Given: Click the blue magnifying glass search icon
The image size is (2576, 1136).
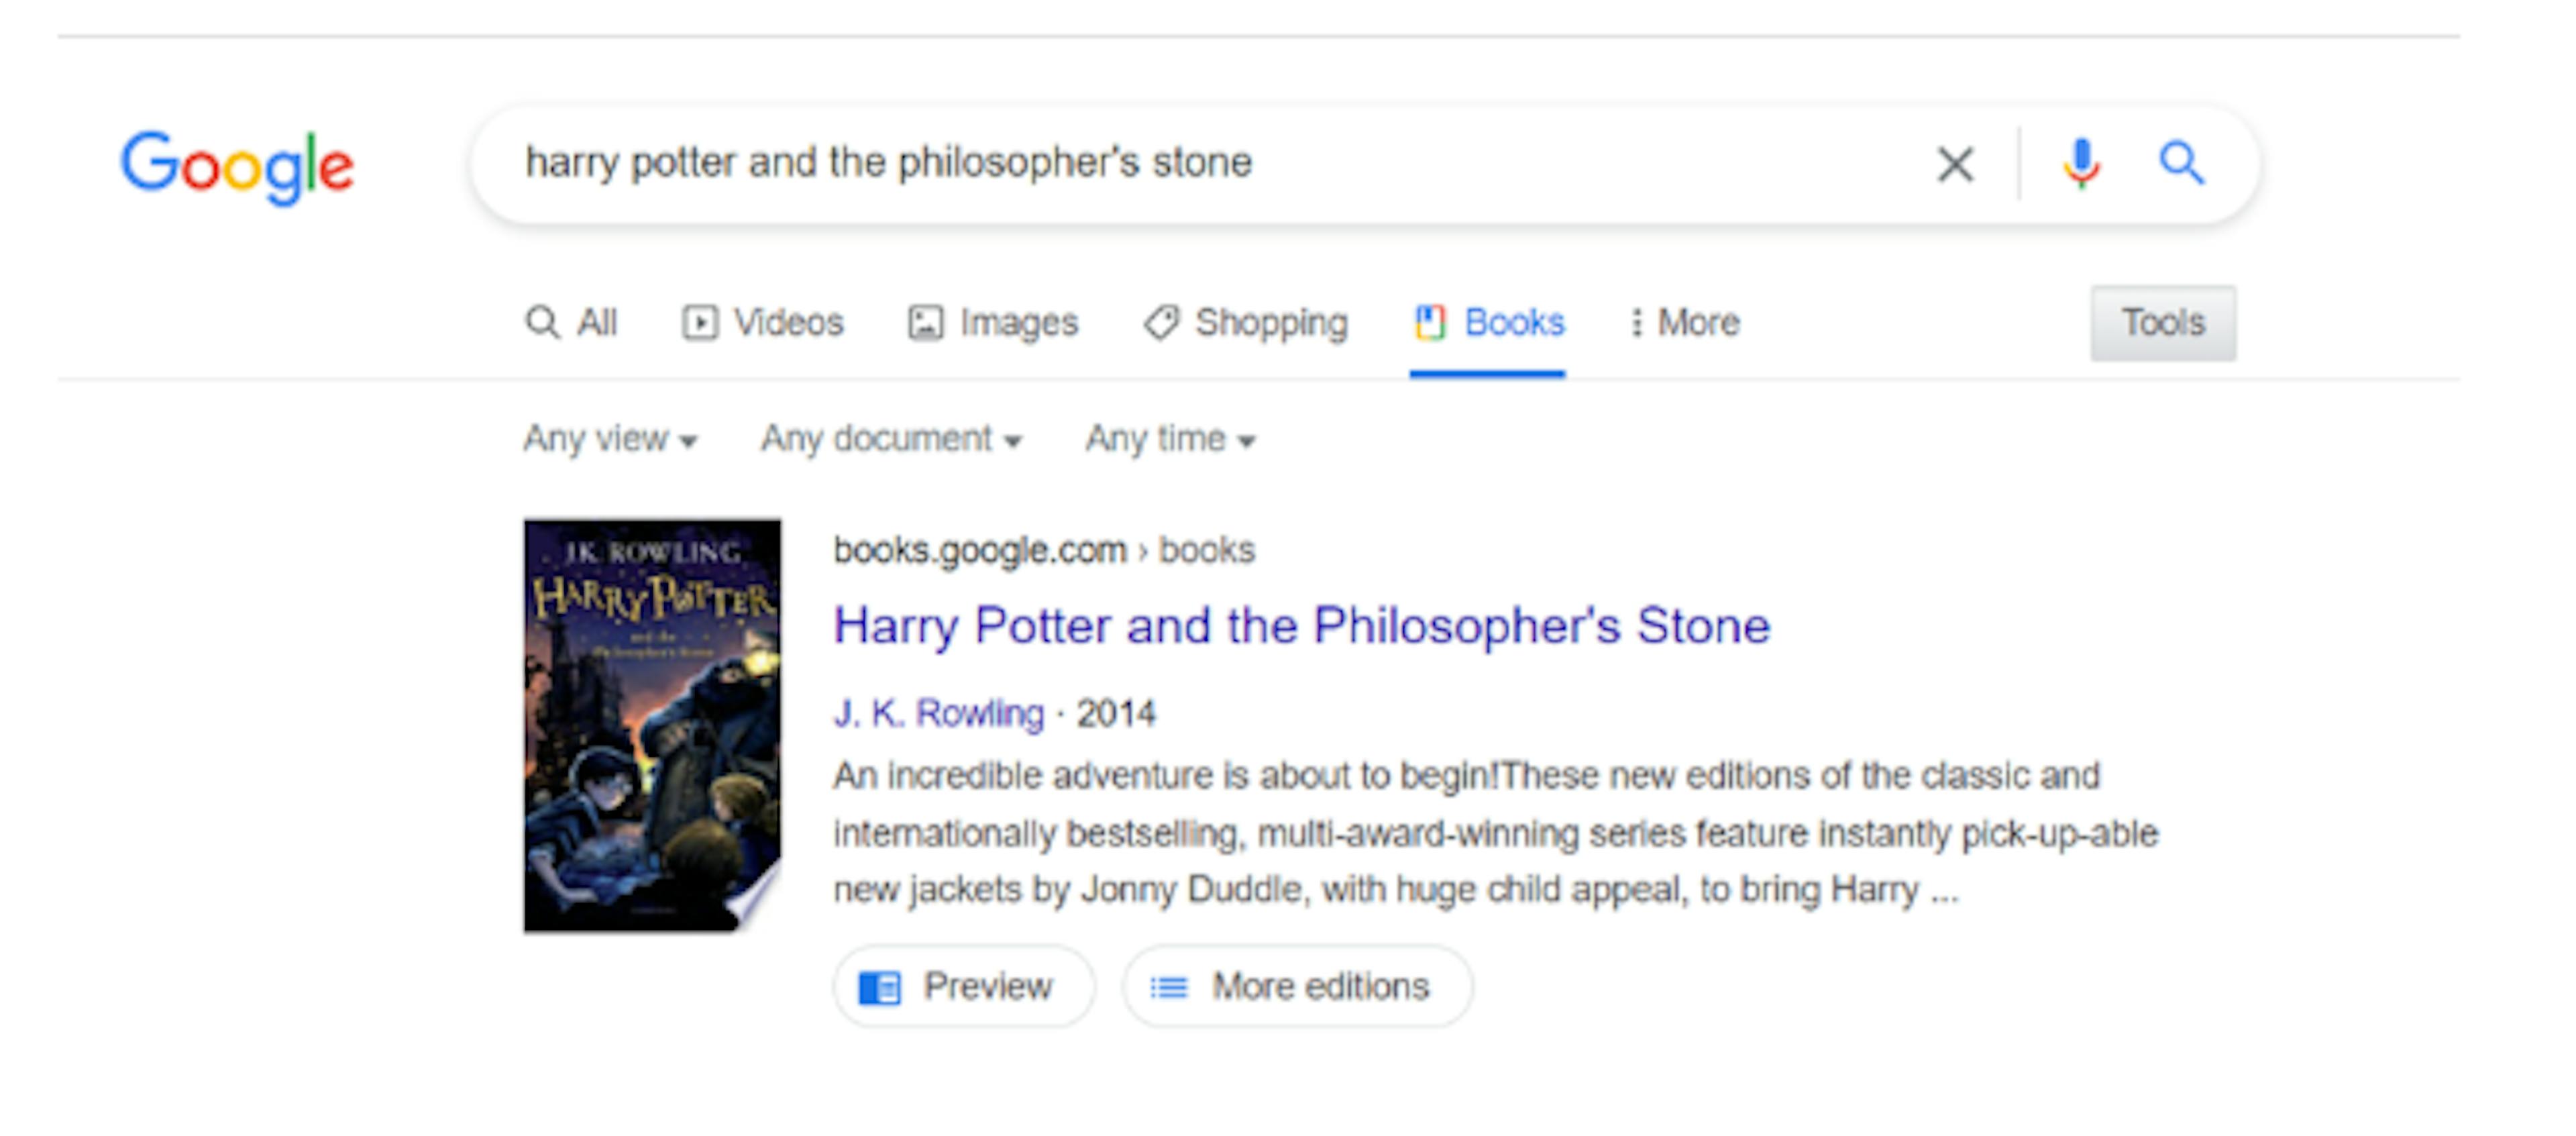Looking at the screenshot, I should coord(2181,164).
